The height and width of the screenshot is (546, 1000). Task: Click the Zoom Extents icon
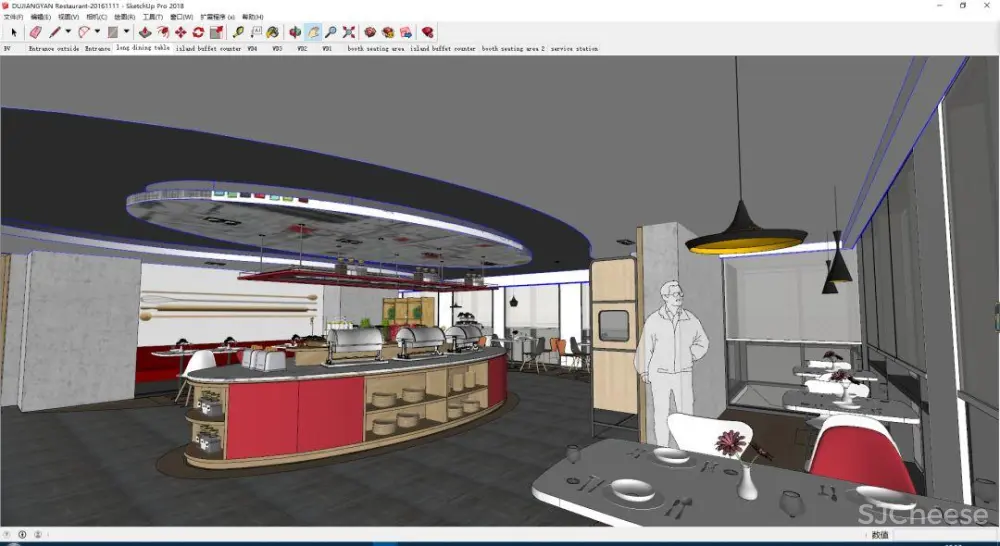pyautogui.click(x=349, y=33)
